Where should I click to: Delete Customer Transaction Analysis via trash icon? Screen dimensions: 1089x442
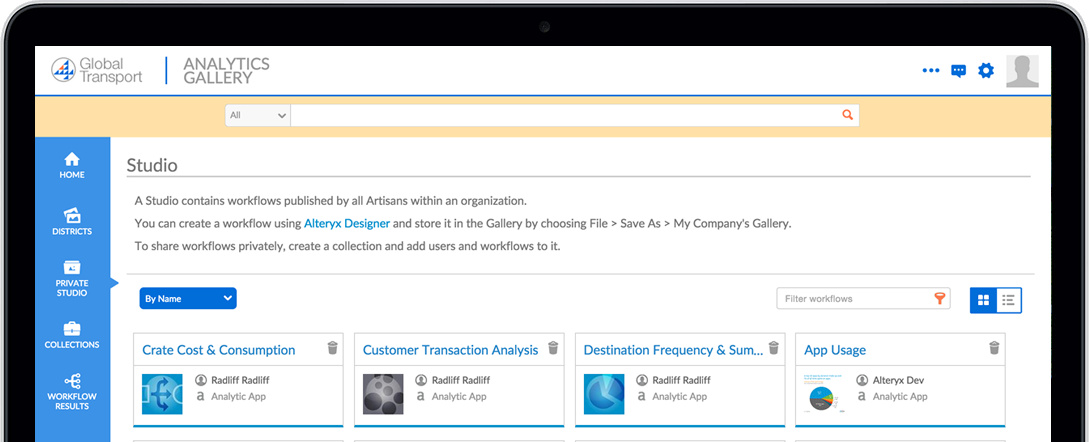click(554, 347)
